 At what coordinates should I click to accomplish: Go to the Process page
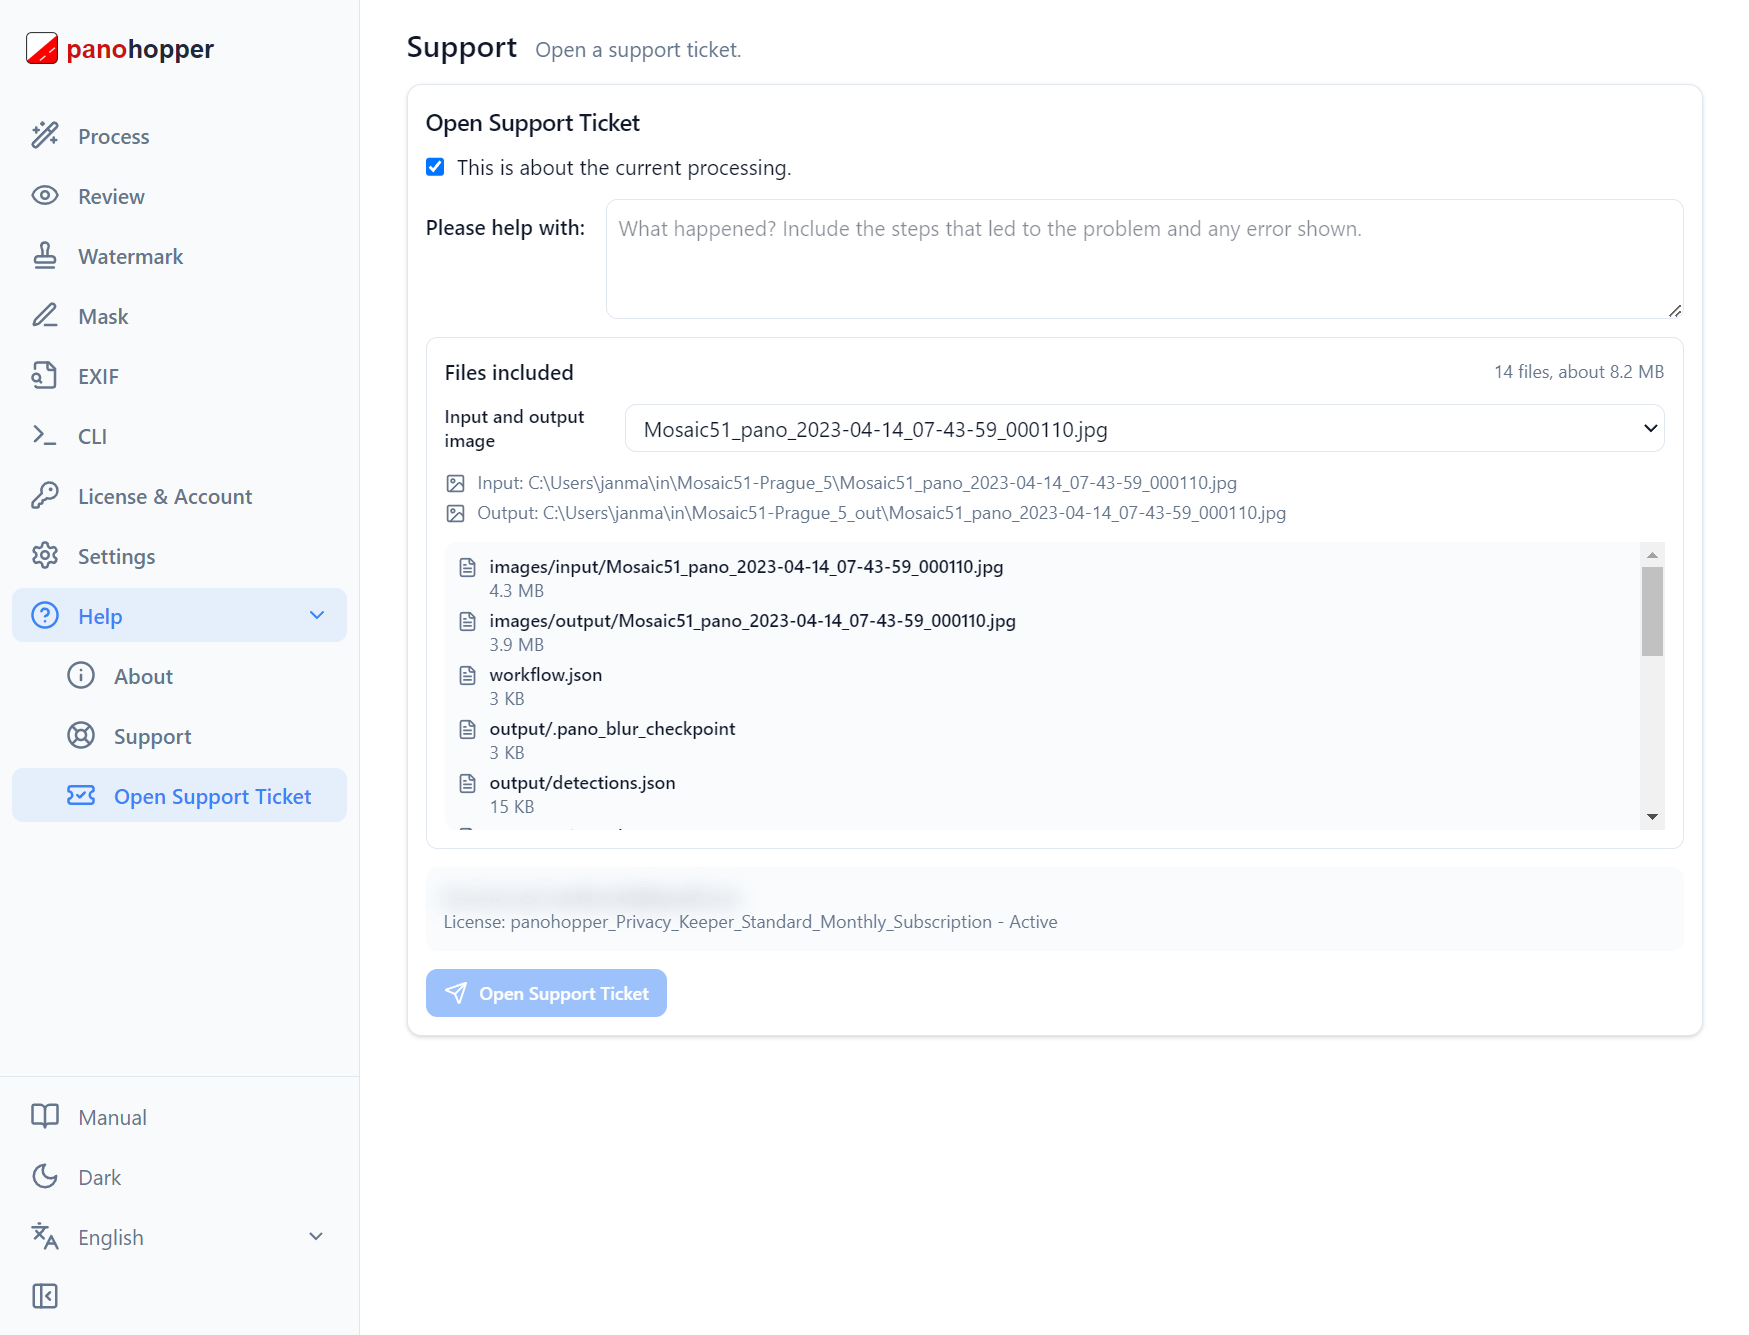click(x=179, y=136)
